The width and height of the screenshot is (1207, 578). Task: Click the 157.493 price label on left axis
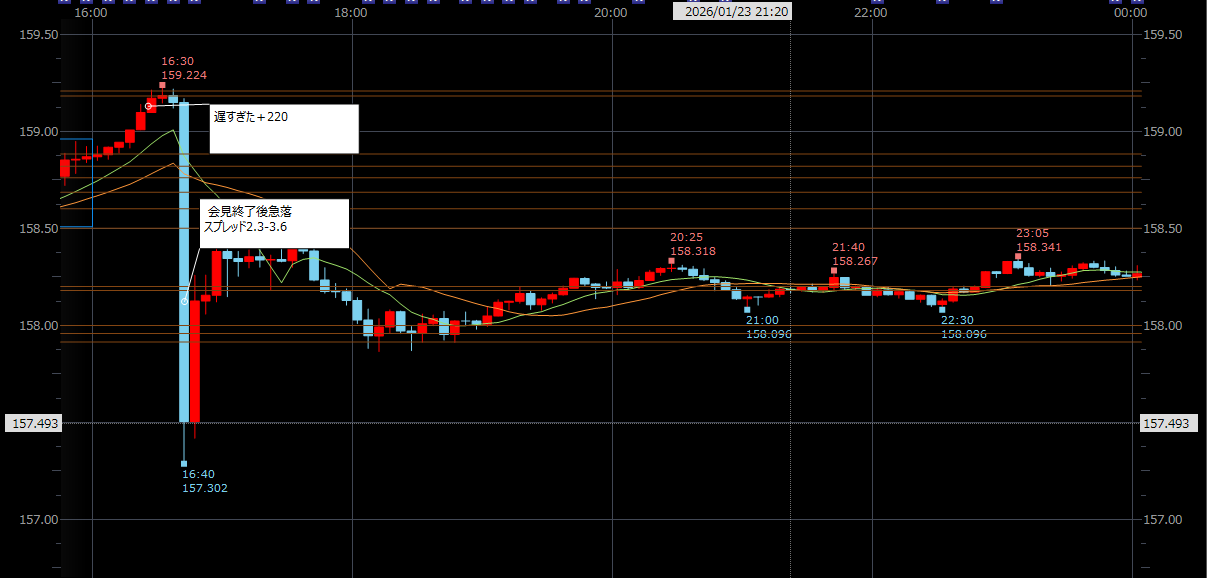point(33,424)
